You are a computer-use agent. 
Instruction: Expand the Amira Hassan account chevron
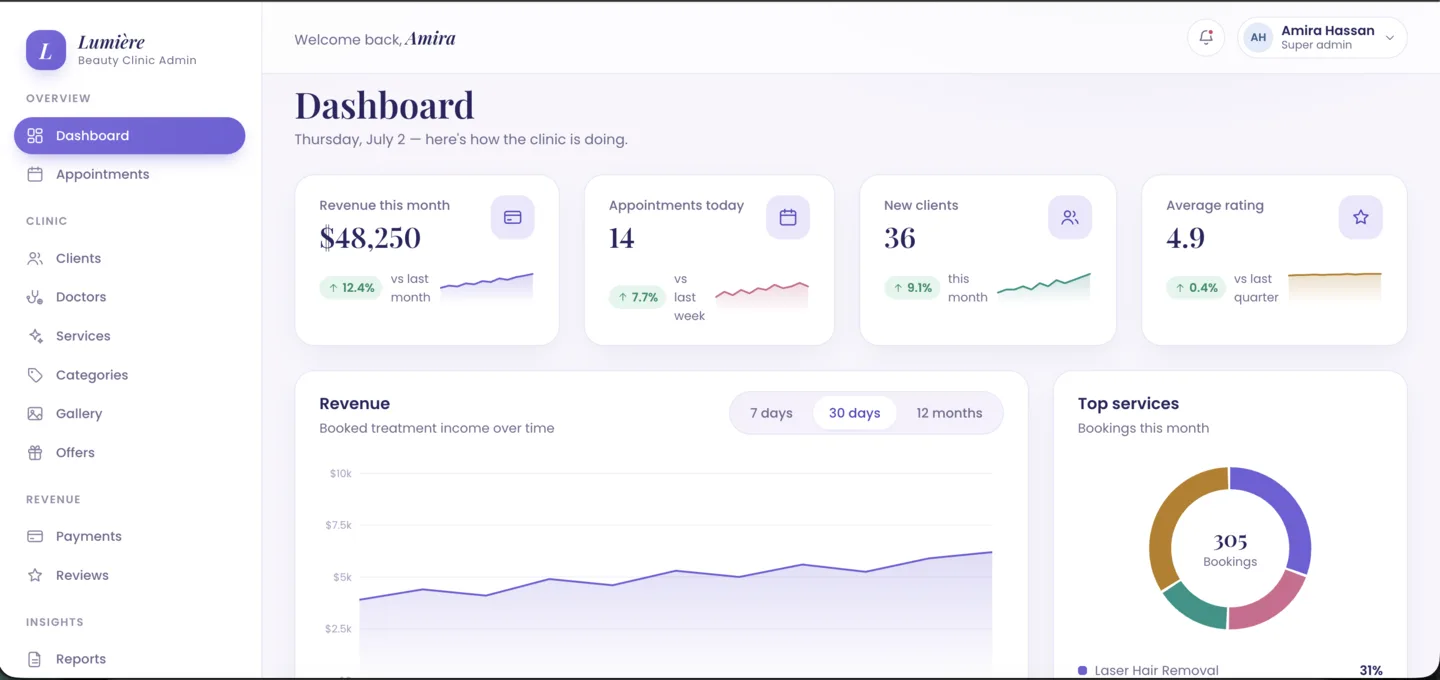click(x=1390, y=38)
